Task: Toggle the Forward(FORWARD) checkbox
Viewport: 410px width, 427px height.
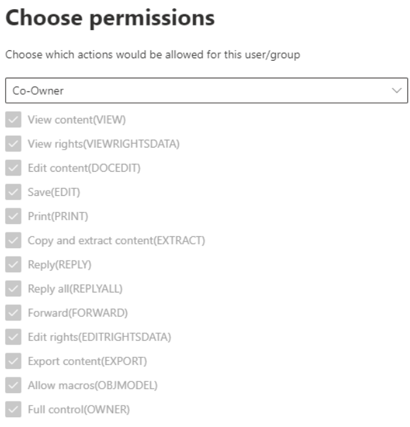Action: [x=13, y=313]
